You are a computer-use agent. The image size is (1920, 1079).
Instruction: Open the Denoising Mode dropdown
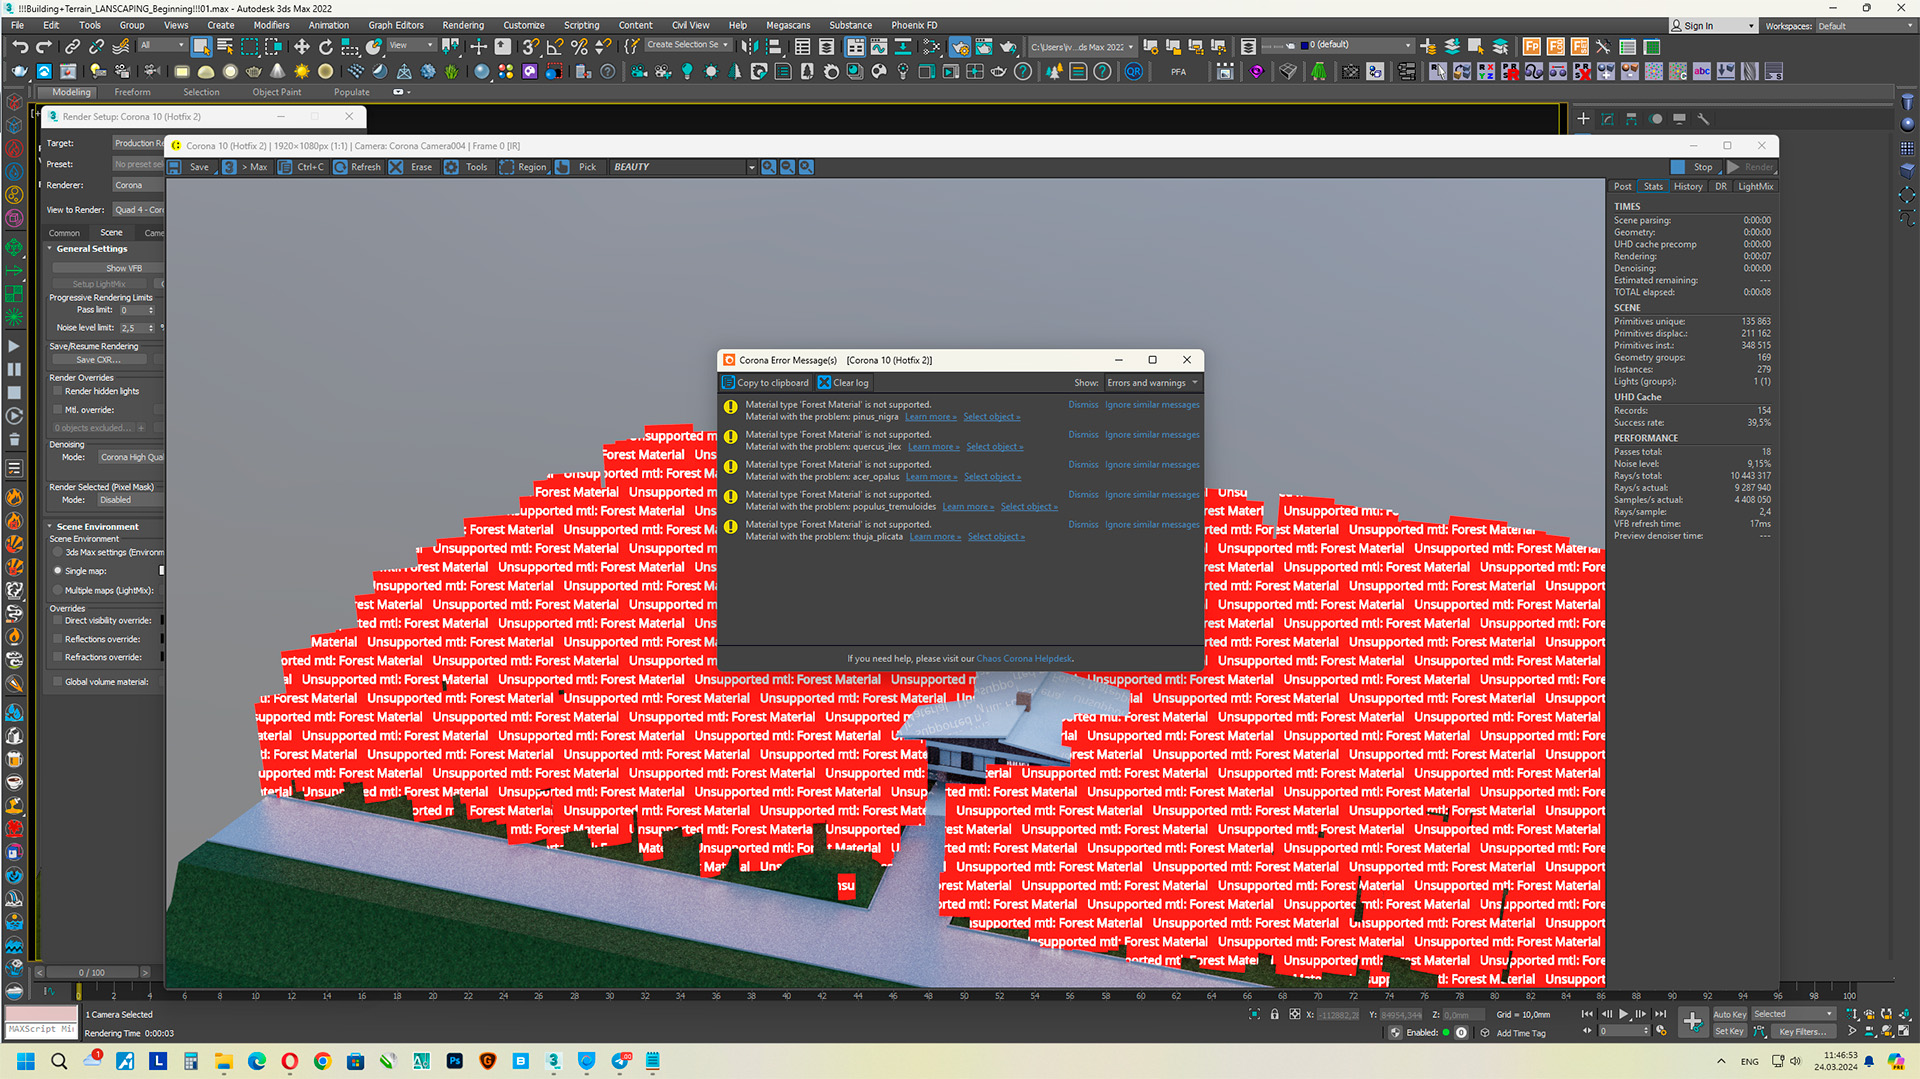click(x=130, y=458)
